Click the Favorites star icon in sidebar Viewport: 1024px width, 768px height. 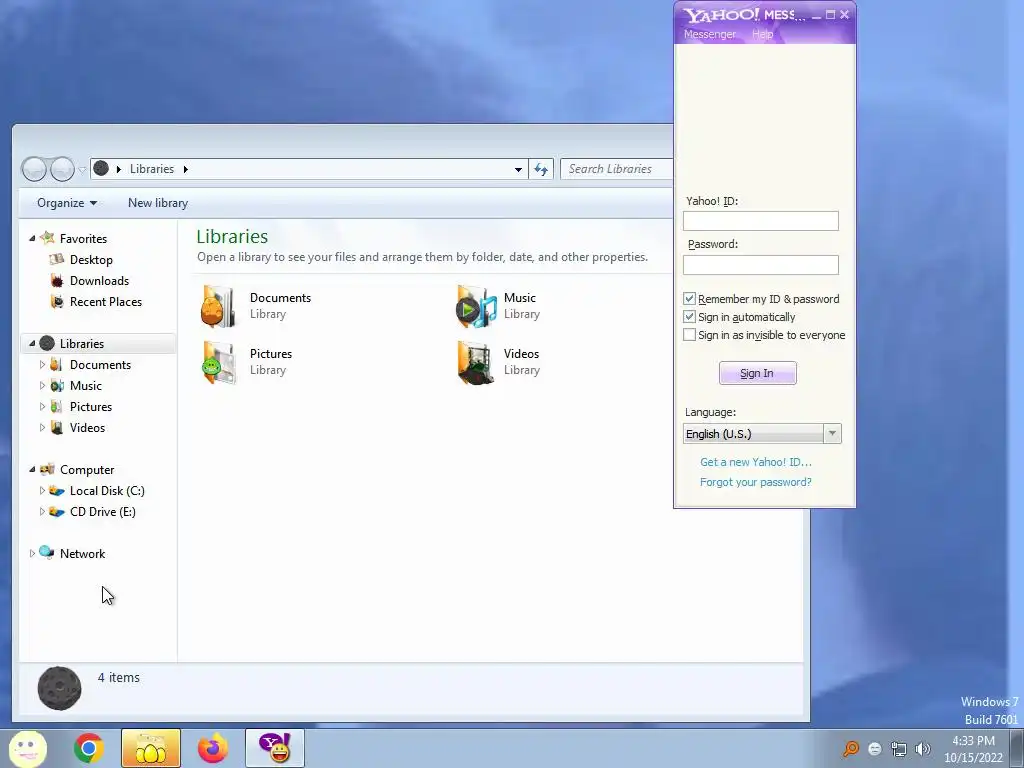[x=47, y=238]
